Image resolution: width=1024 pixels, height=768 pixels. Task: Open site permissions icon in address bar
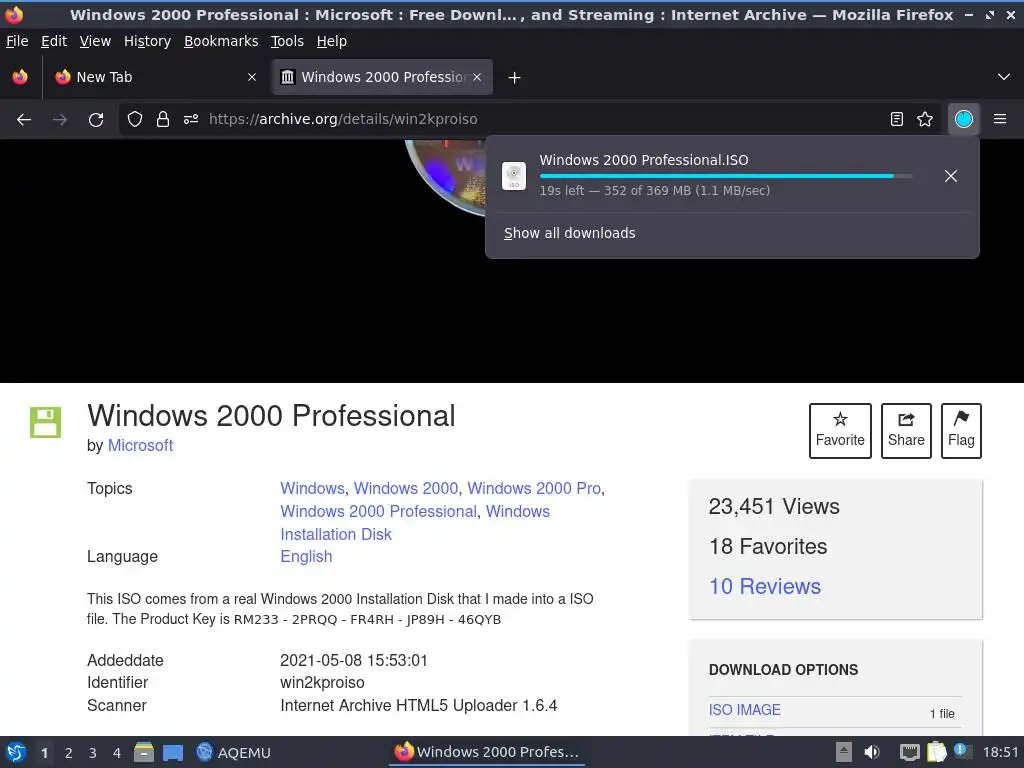(x=191, y=120)
